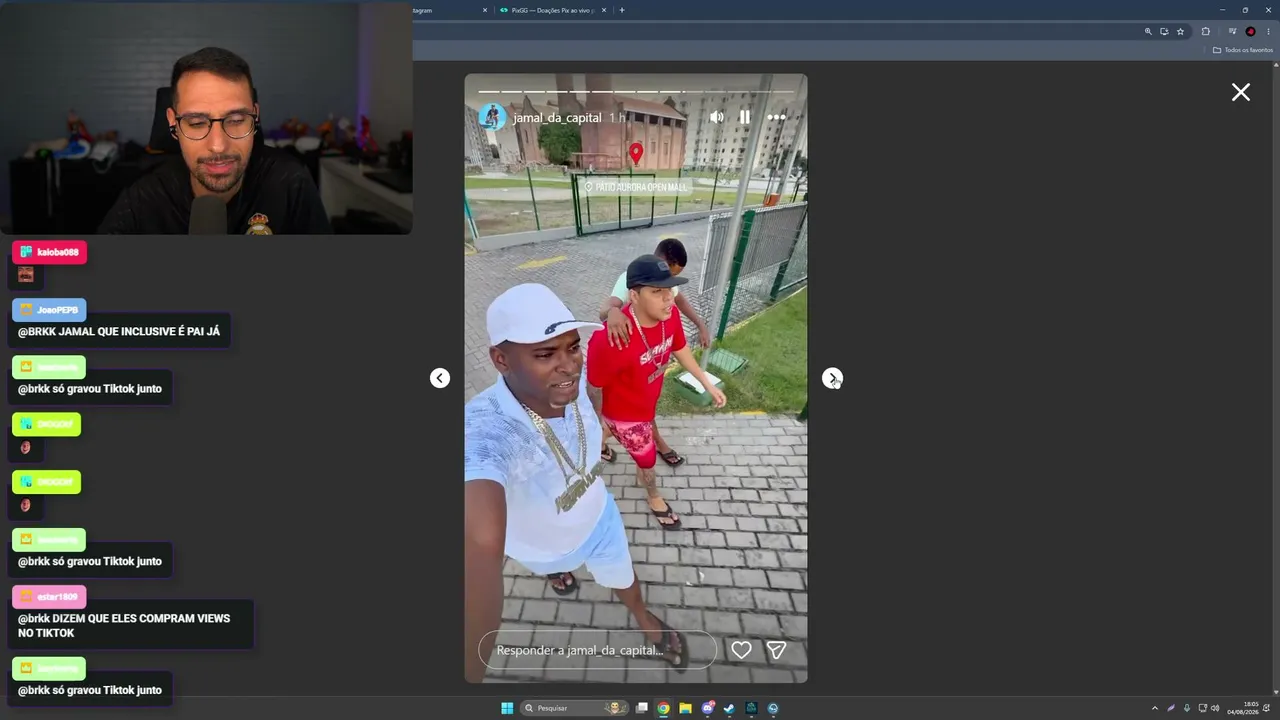Open the story's three-dot more options menu
Image resolution: width=1280 pixels, height=720 pixels.
pos(776,117)
